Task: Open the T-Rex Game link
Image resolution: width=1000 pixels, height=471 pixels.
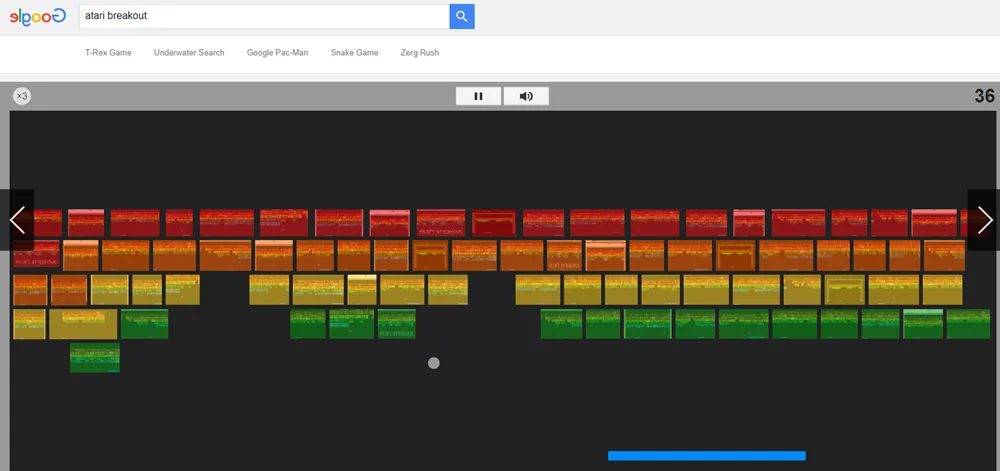Action: coord(108,53)
